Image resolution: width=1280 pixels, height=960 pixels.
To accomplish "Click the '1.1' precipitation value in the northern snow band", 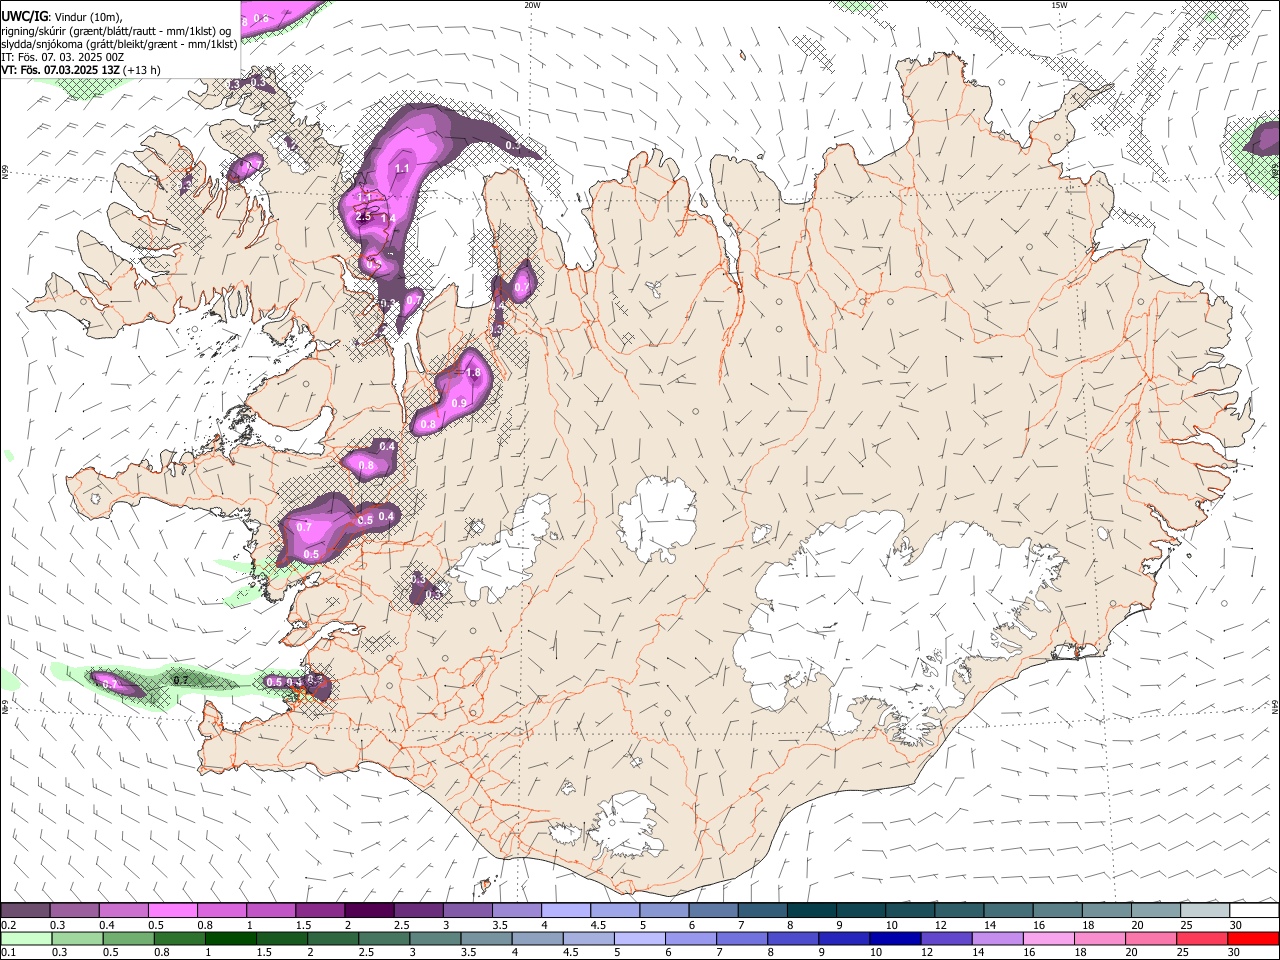I will 402,169.
